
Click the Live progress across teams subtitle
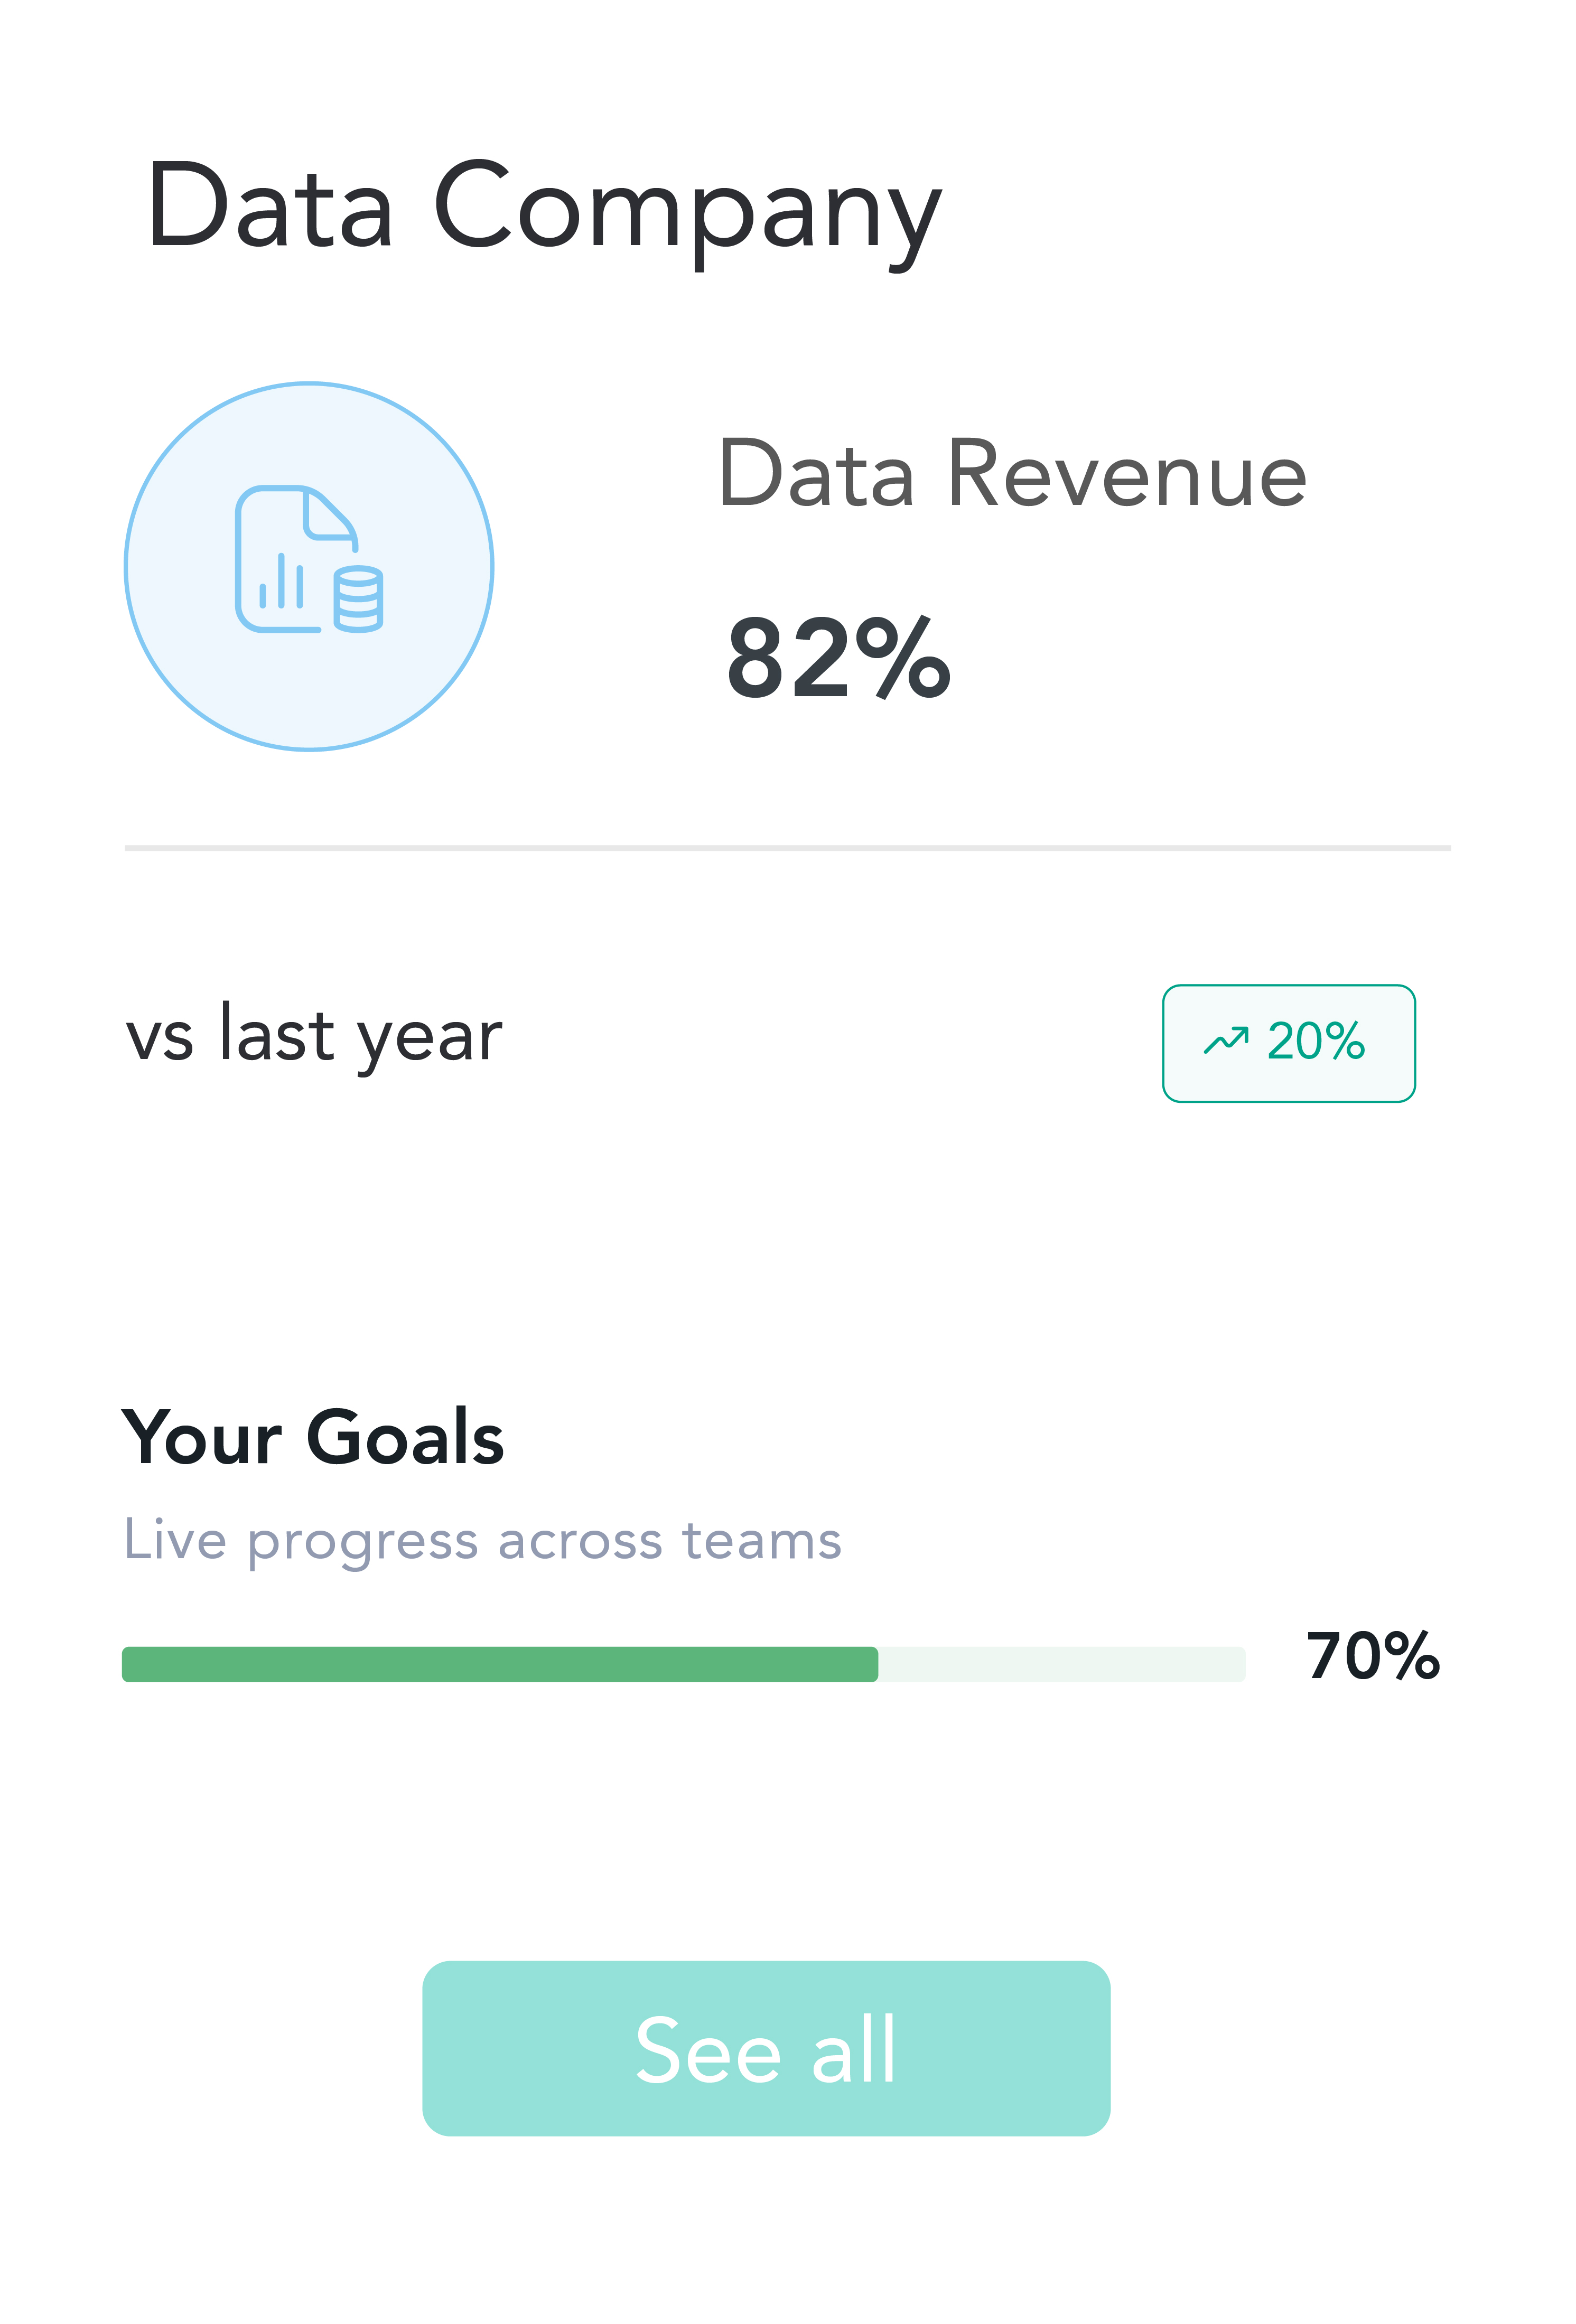(482, 1540)
